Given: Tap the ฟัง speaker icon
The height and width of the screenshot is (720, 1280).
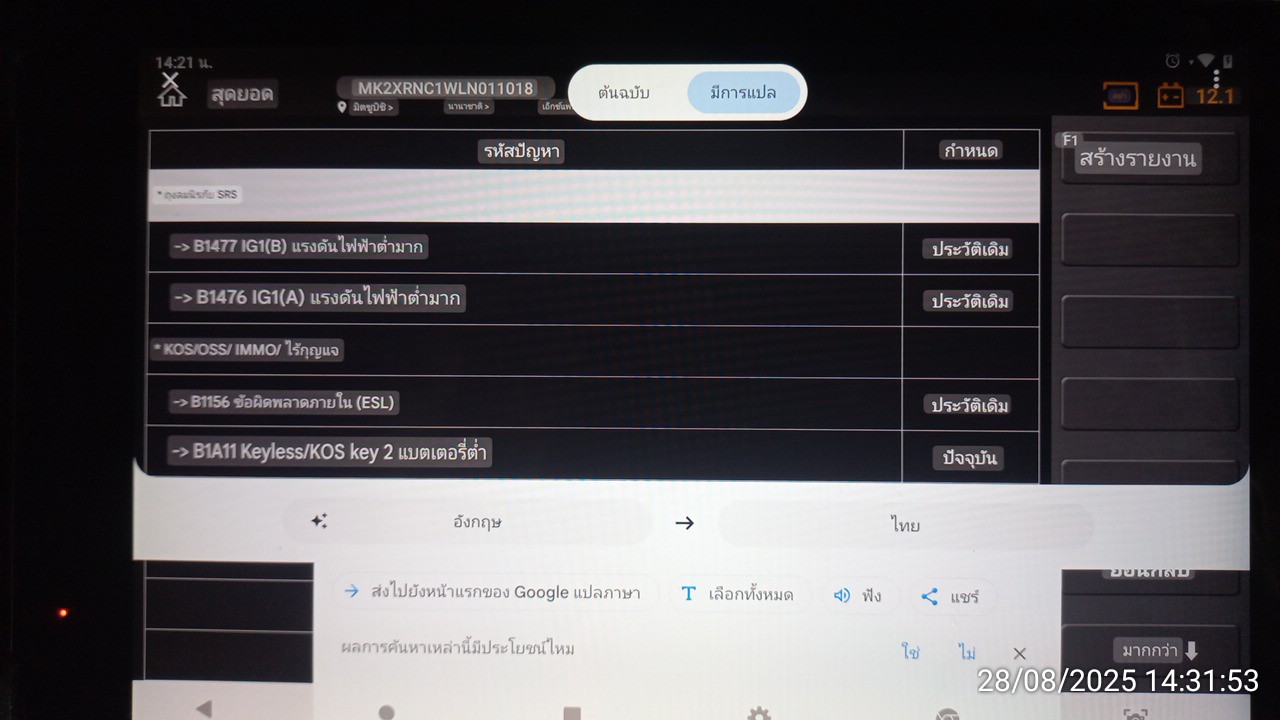Looking at the screenshot, I should 842,595.
